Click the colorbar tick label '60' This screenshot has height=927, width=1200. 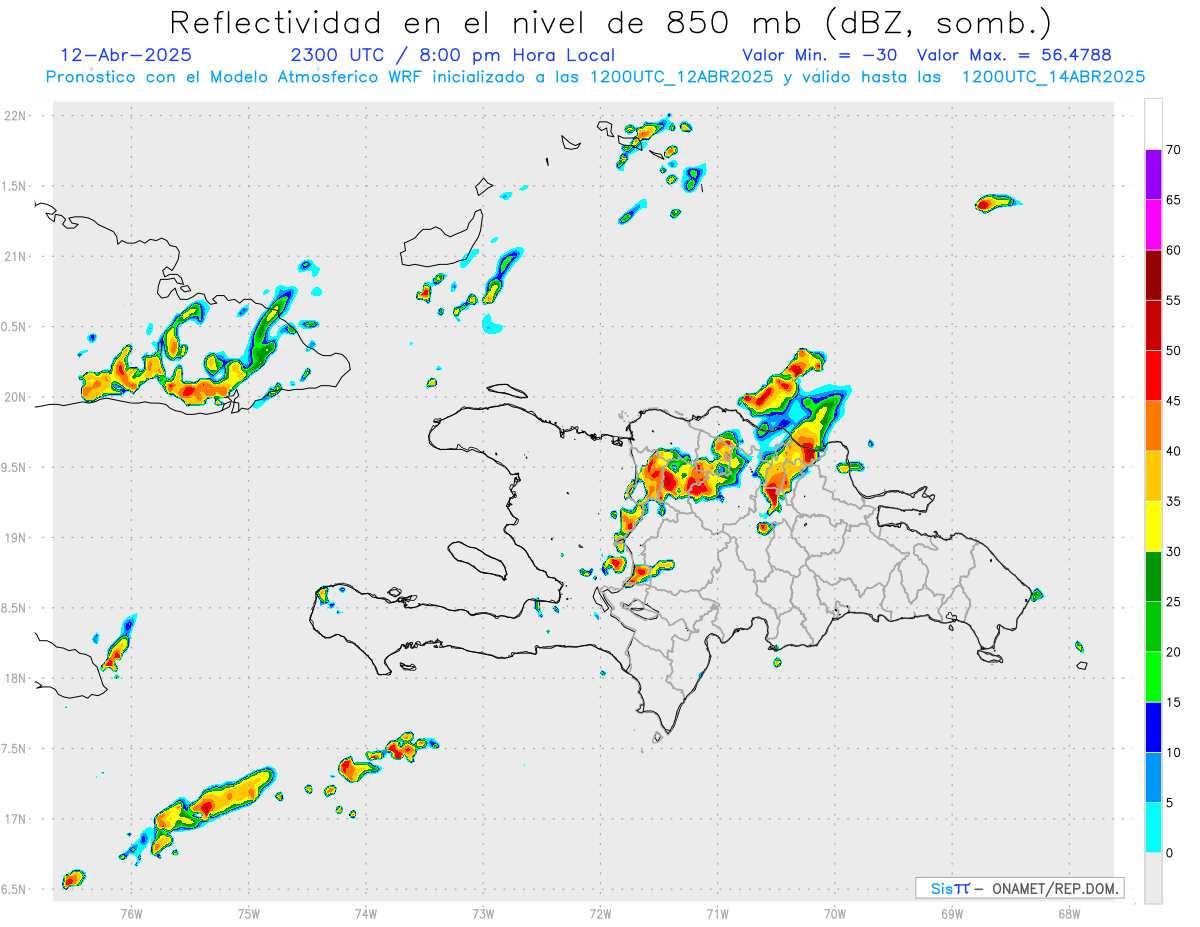tap(1174, 250)
